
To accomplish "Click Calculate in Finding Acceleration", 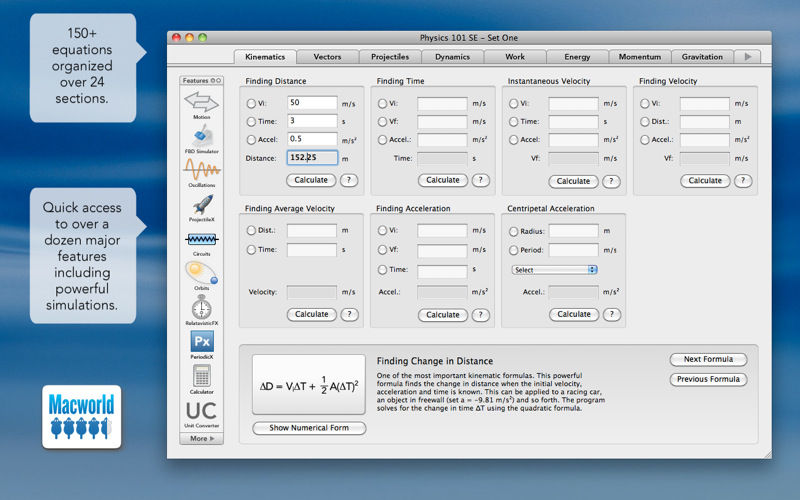I will (442, 315).
